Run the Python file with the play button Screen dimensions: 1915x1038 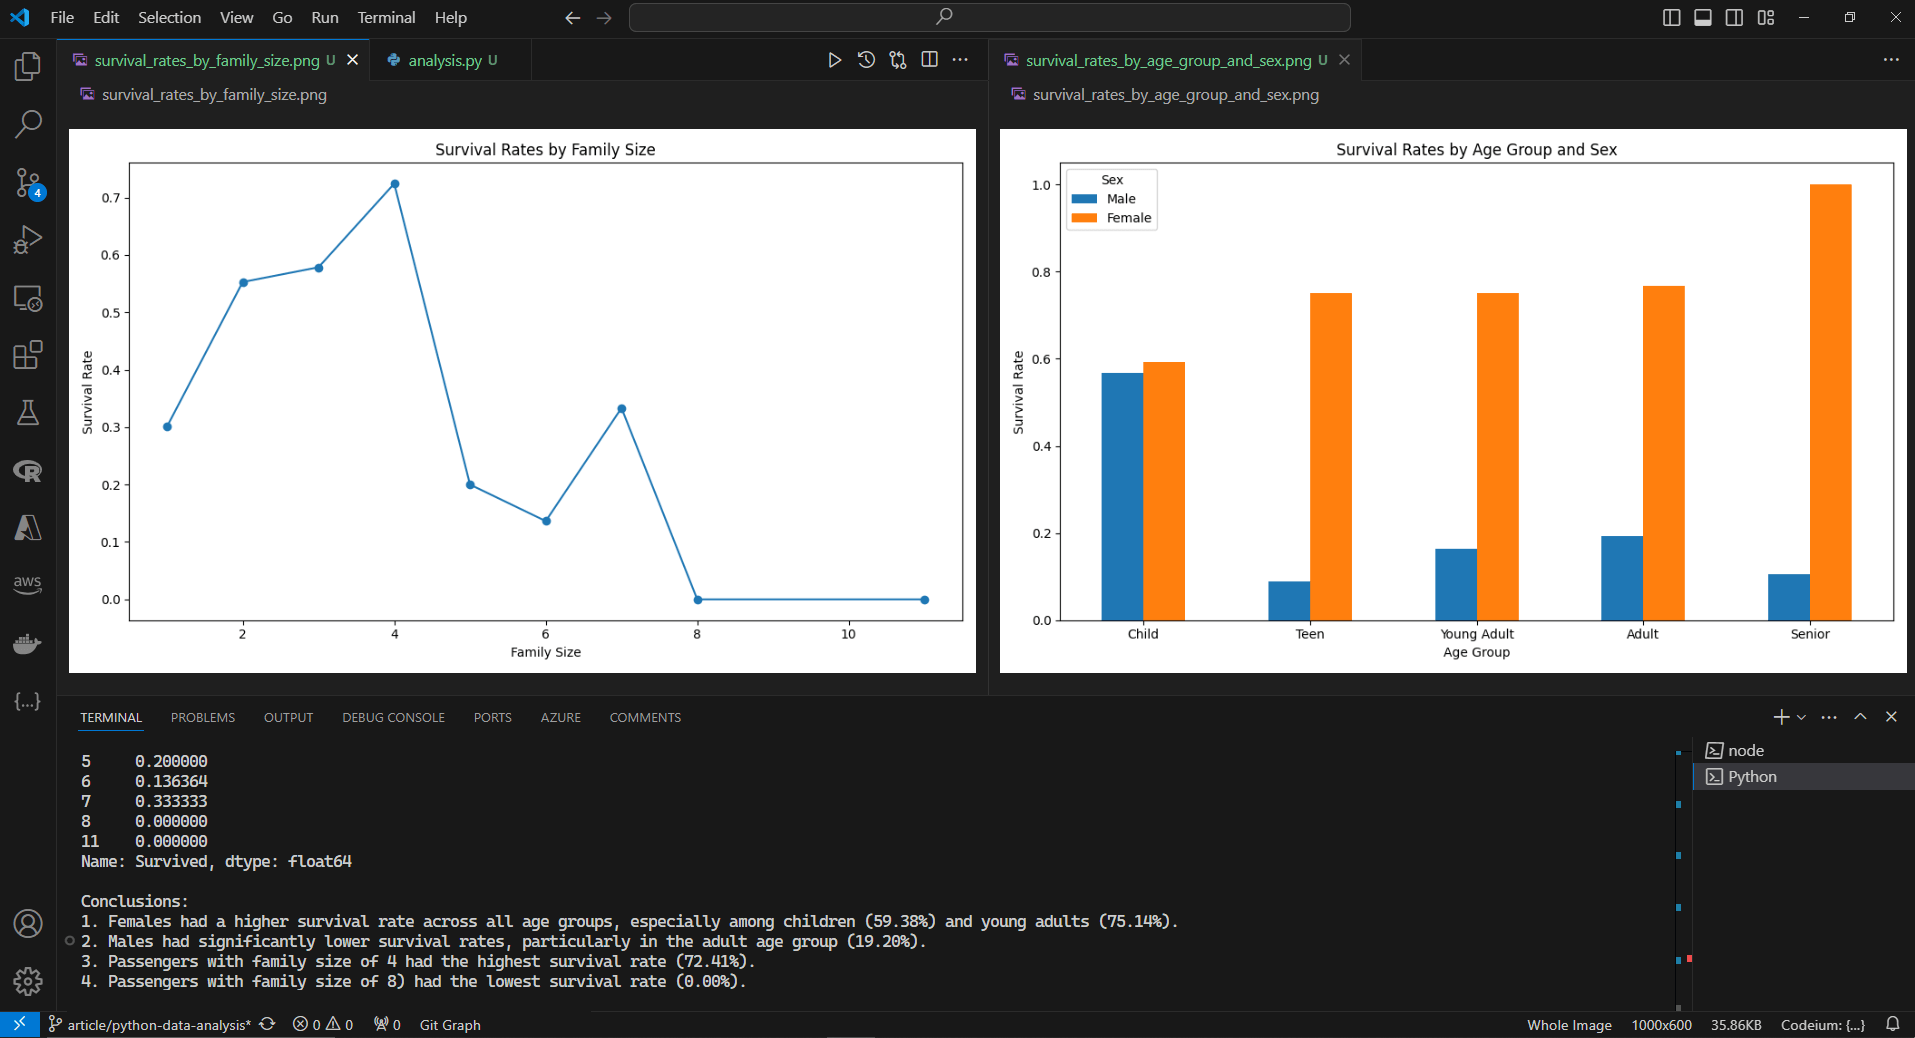pos(836,59)
